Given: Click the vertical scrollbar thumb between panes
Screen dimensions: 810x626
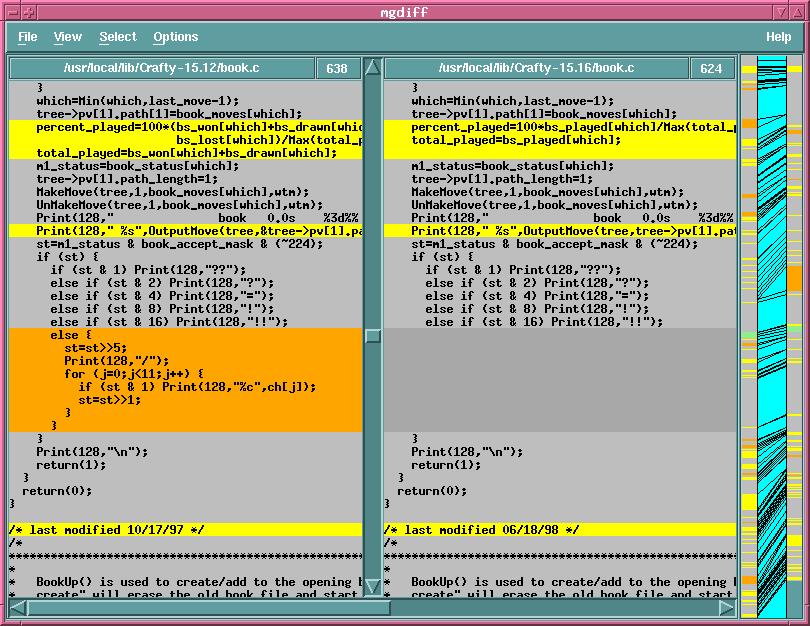Looking at the screenshot, I should pos(373,336).
